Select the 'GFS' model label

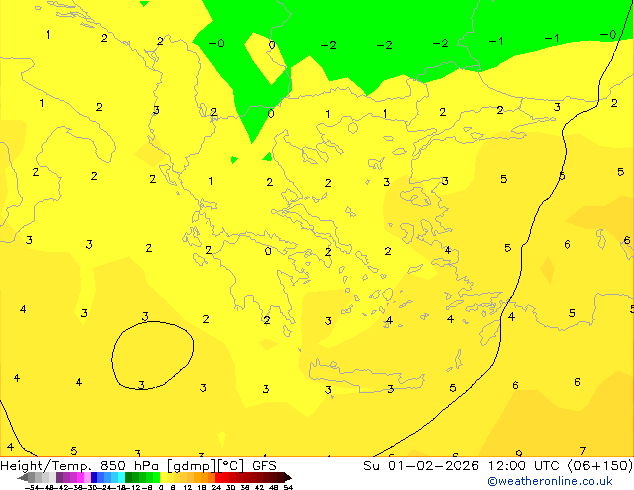click(x=264, y=466)
